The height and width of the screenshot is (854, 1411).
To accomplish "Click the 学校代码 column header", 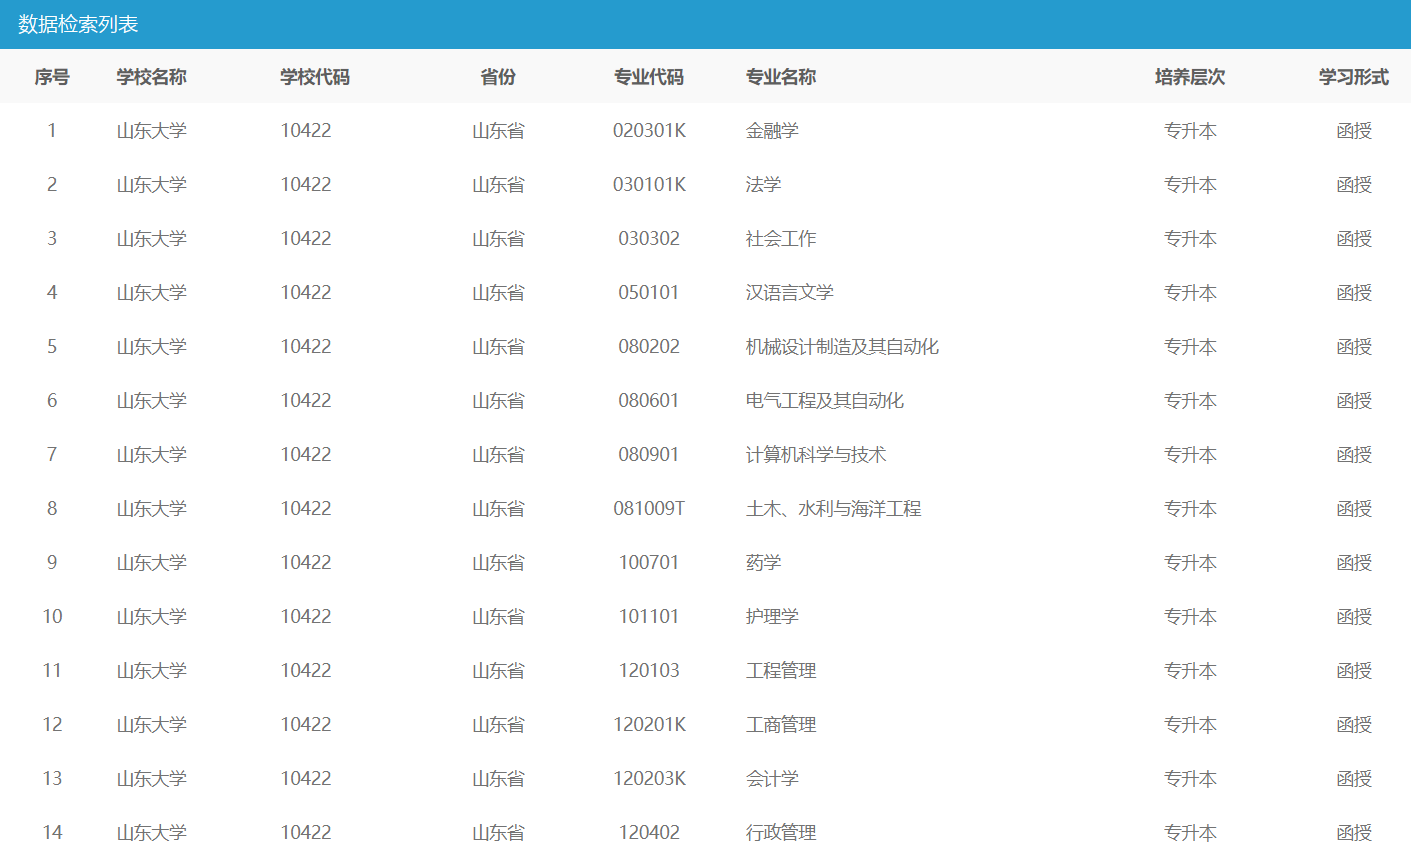I will pos(315,77).
